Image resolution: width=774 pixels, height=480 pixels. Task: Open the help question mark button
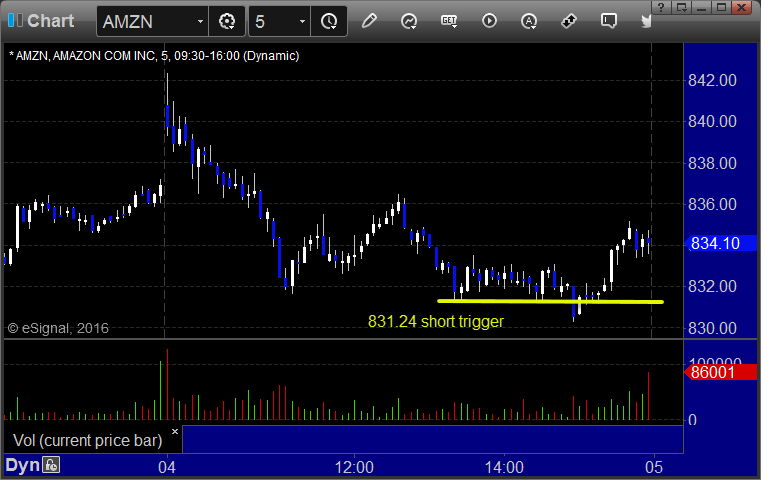pyautogui.click(x=661, y=7)
